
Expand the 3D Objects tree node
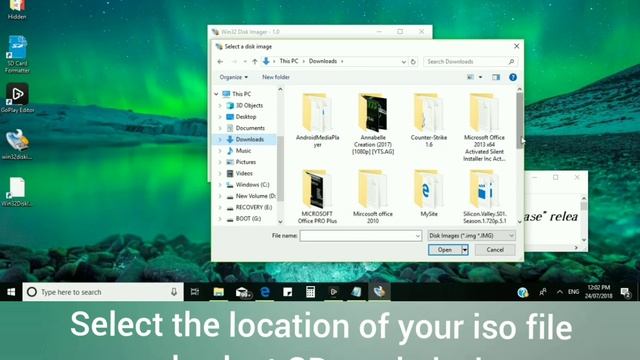tap(220, 105)
